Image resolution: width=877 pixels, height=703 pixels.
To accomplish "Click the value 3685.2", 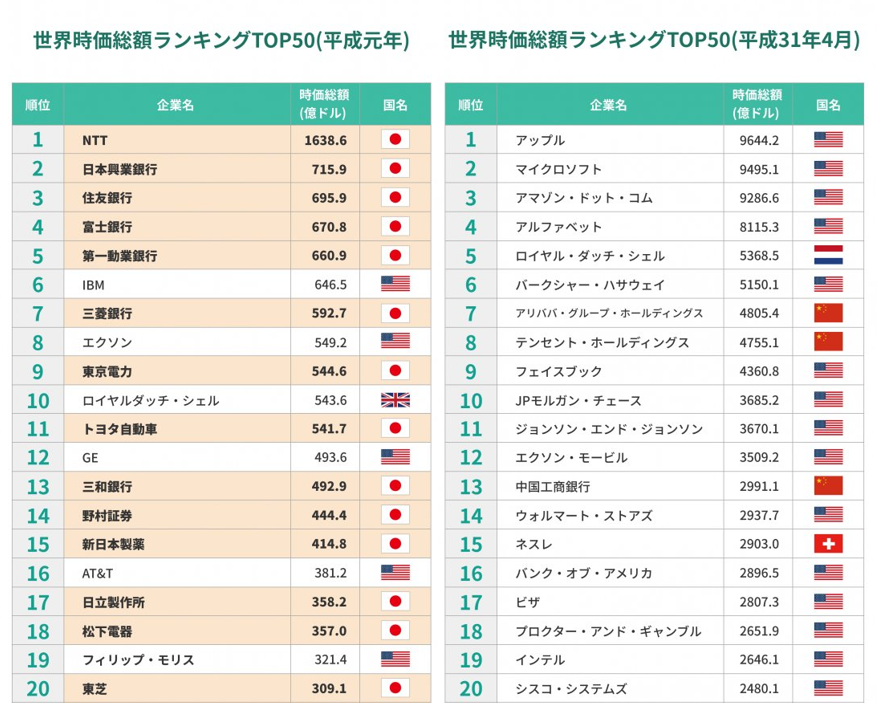I will coord(759,400).
